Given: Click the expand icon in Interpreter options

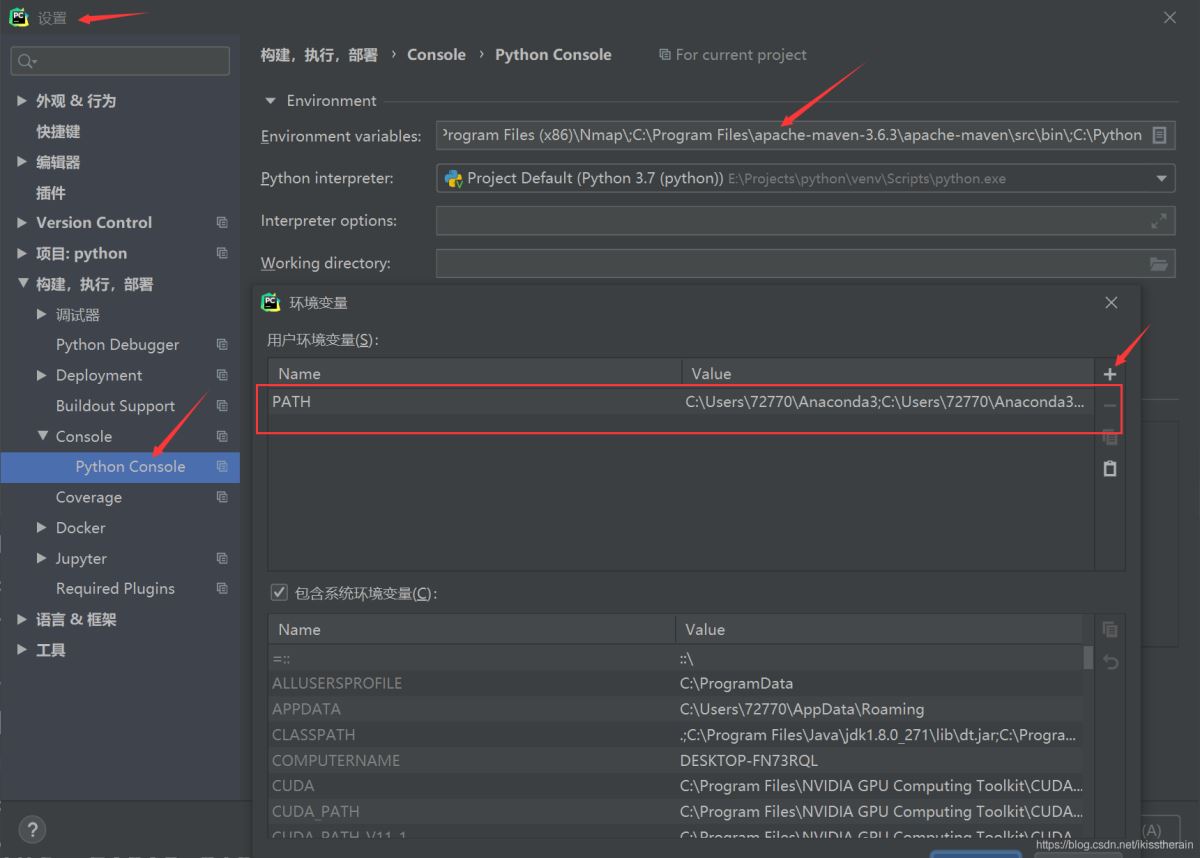Looking at the screenshot, I should point(1159,221).
